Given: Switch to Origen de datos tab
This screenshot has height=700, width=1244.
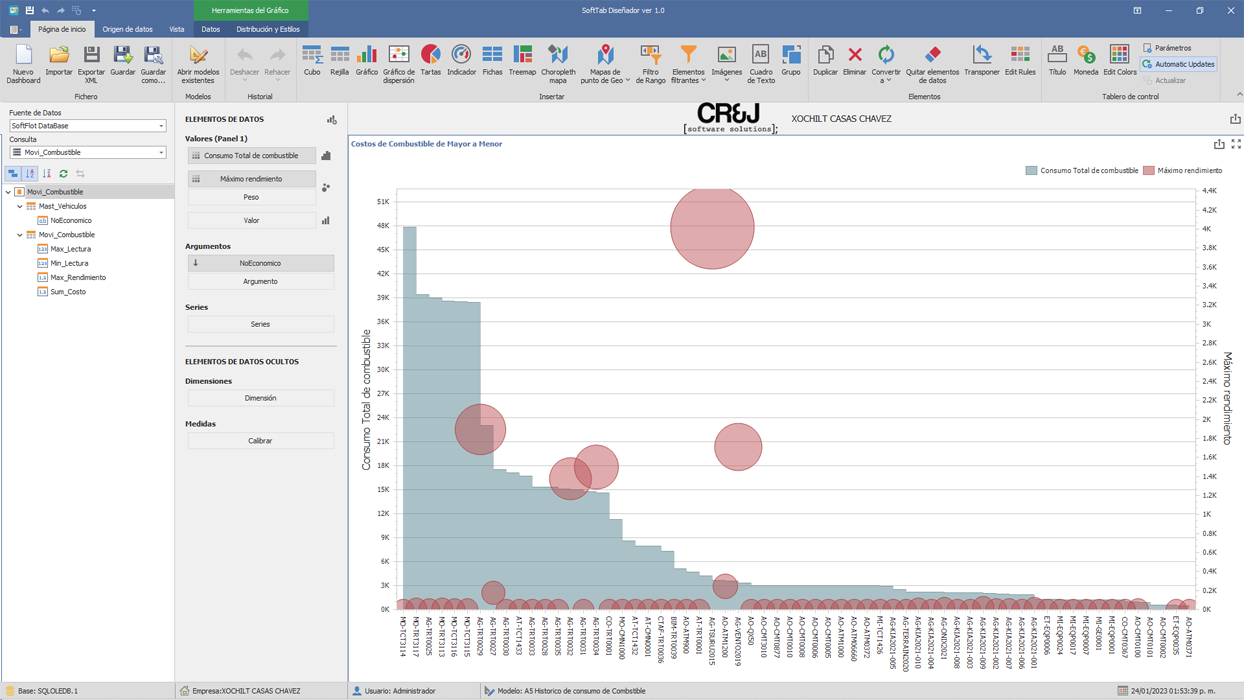Looking at the screenshot, I should coord(127,29).
